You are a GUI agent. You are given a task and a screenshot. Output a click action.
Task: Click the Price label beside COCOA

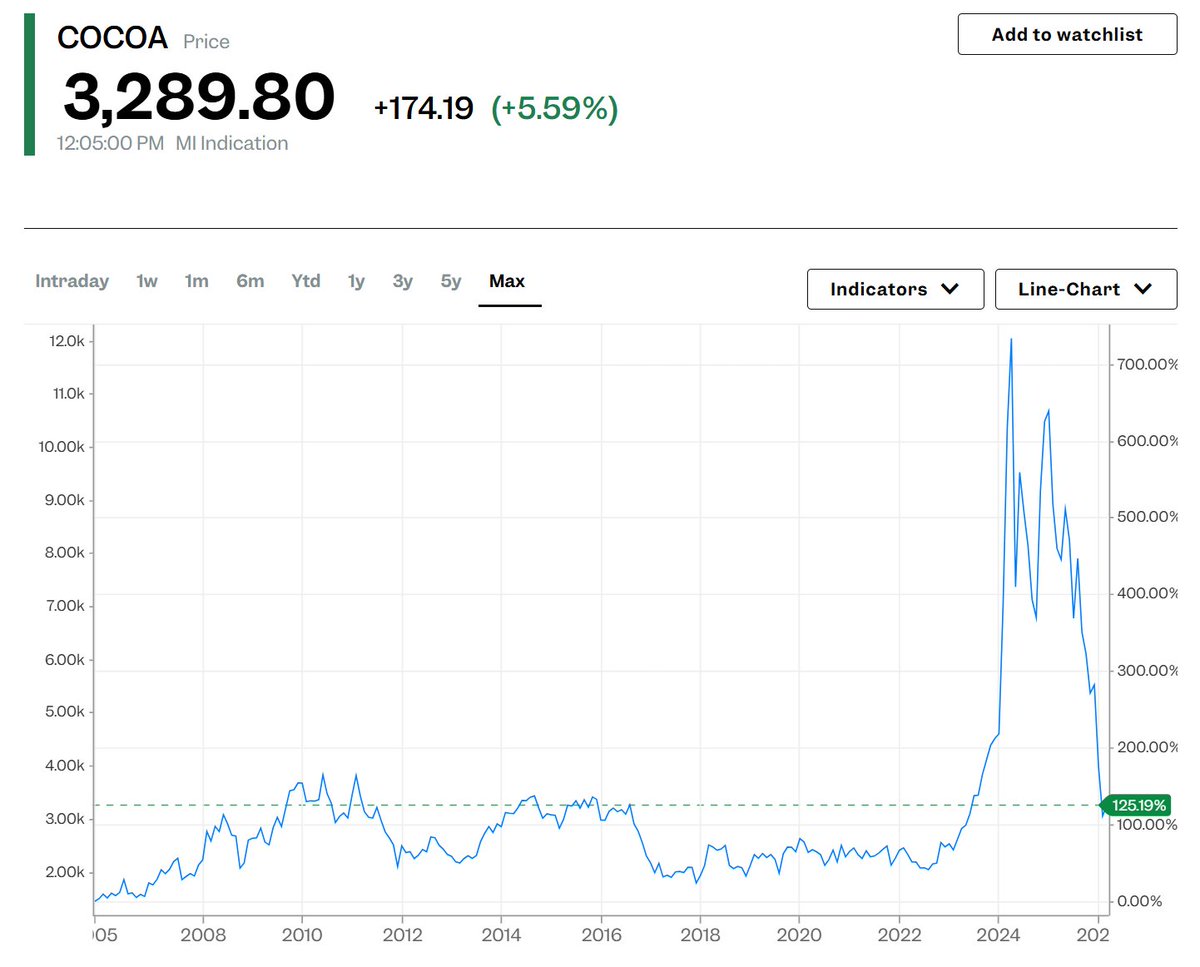tap(206, 42)
